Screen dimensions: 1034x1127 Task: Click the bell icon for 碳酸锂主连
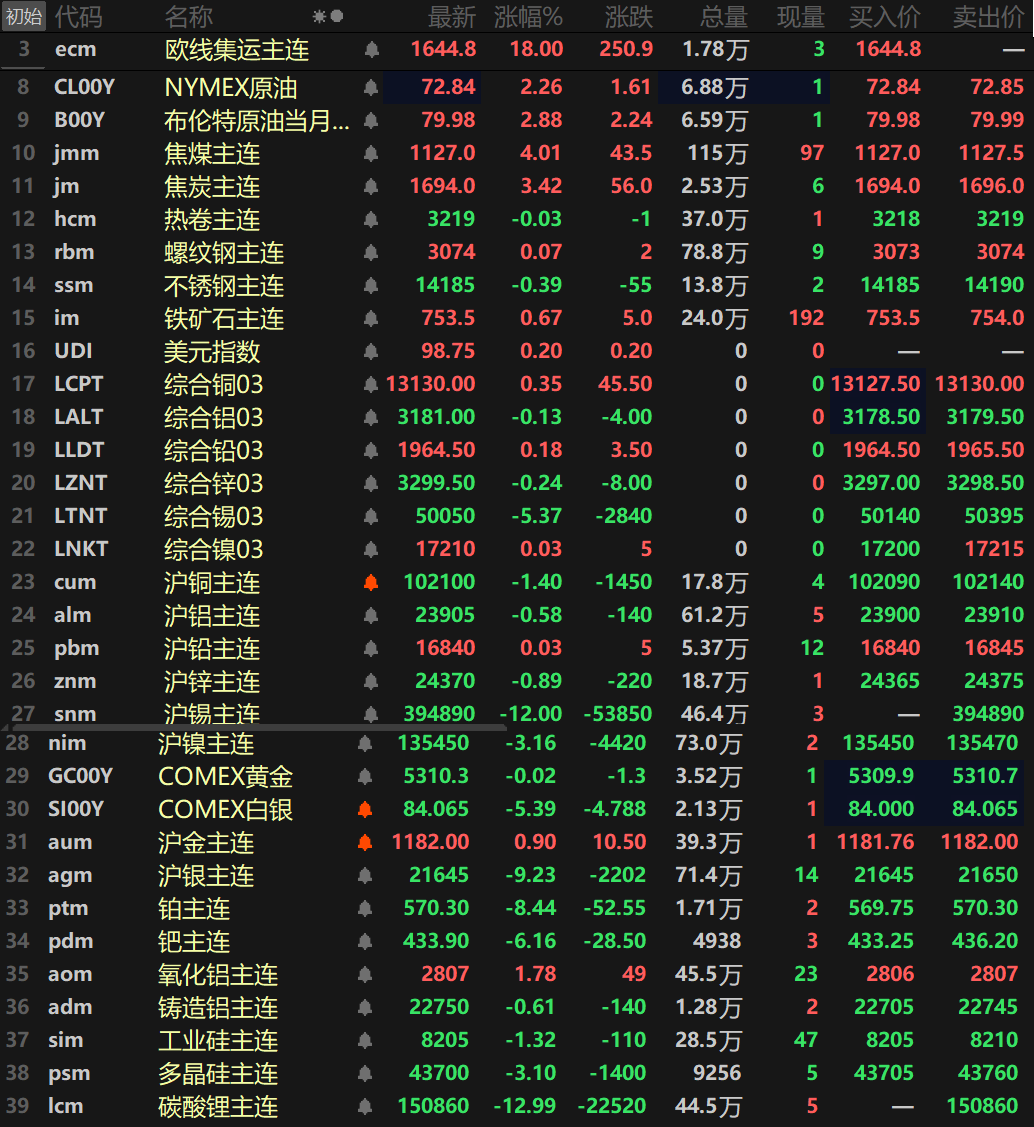click(365, 1106)
